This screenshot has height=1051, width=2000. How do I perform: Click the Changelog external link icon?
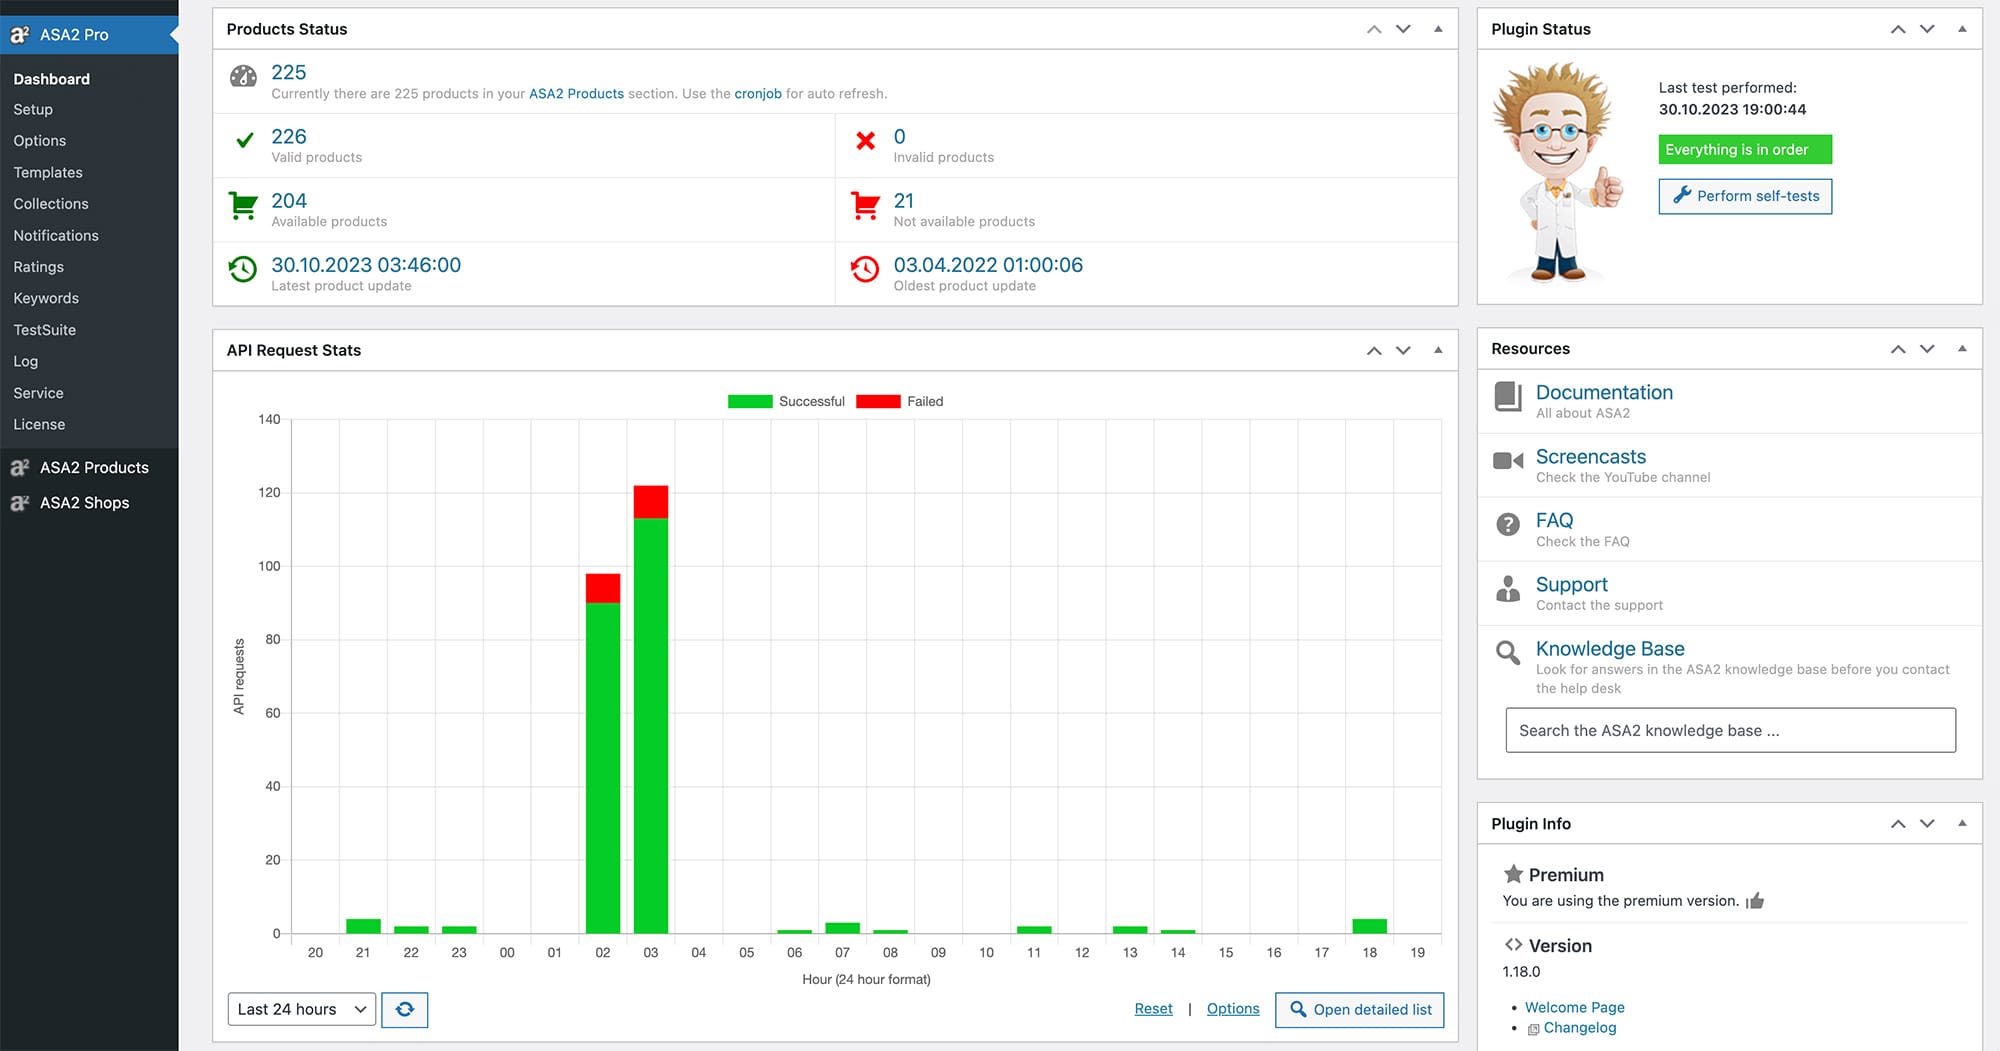tap(1533, 1029)
